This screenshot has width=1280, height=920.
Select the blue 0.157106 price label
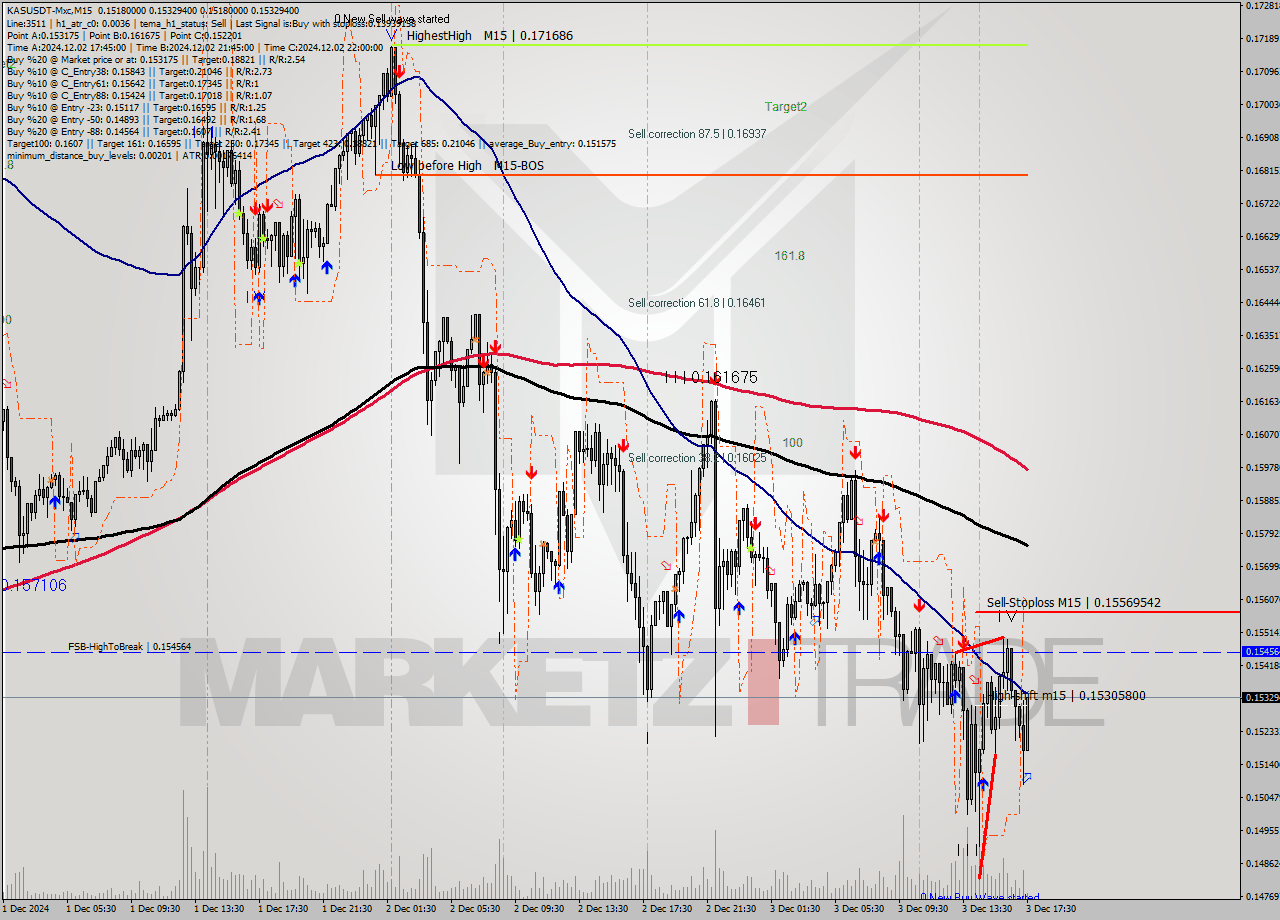tap(34, 585)
